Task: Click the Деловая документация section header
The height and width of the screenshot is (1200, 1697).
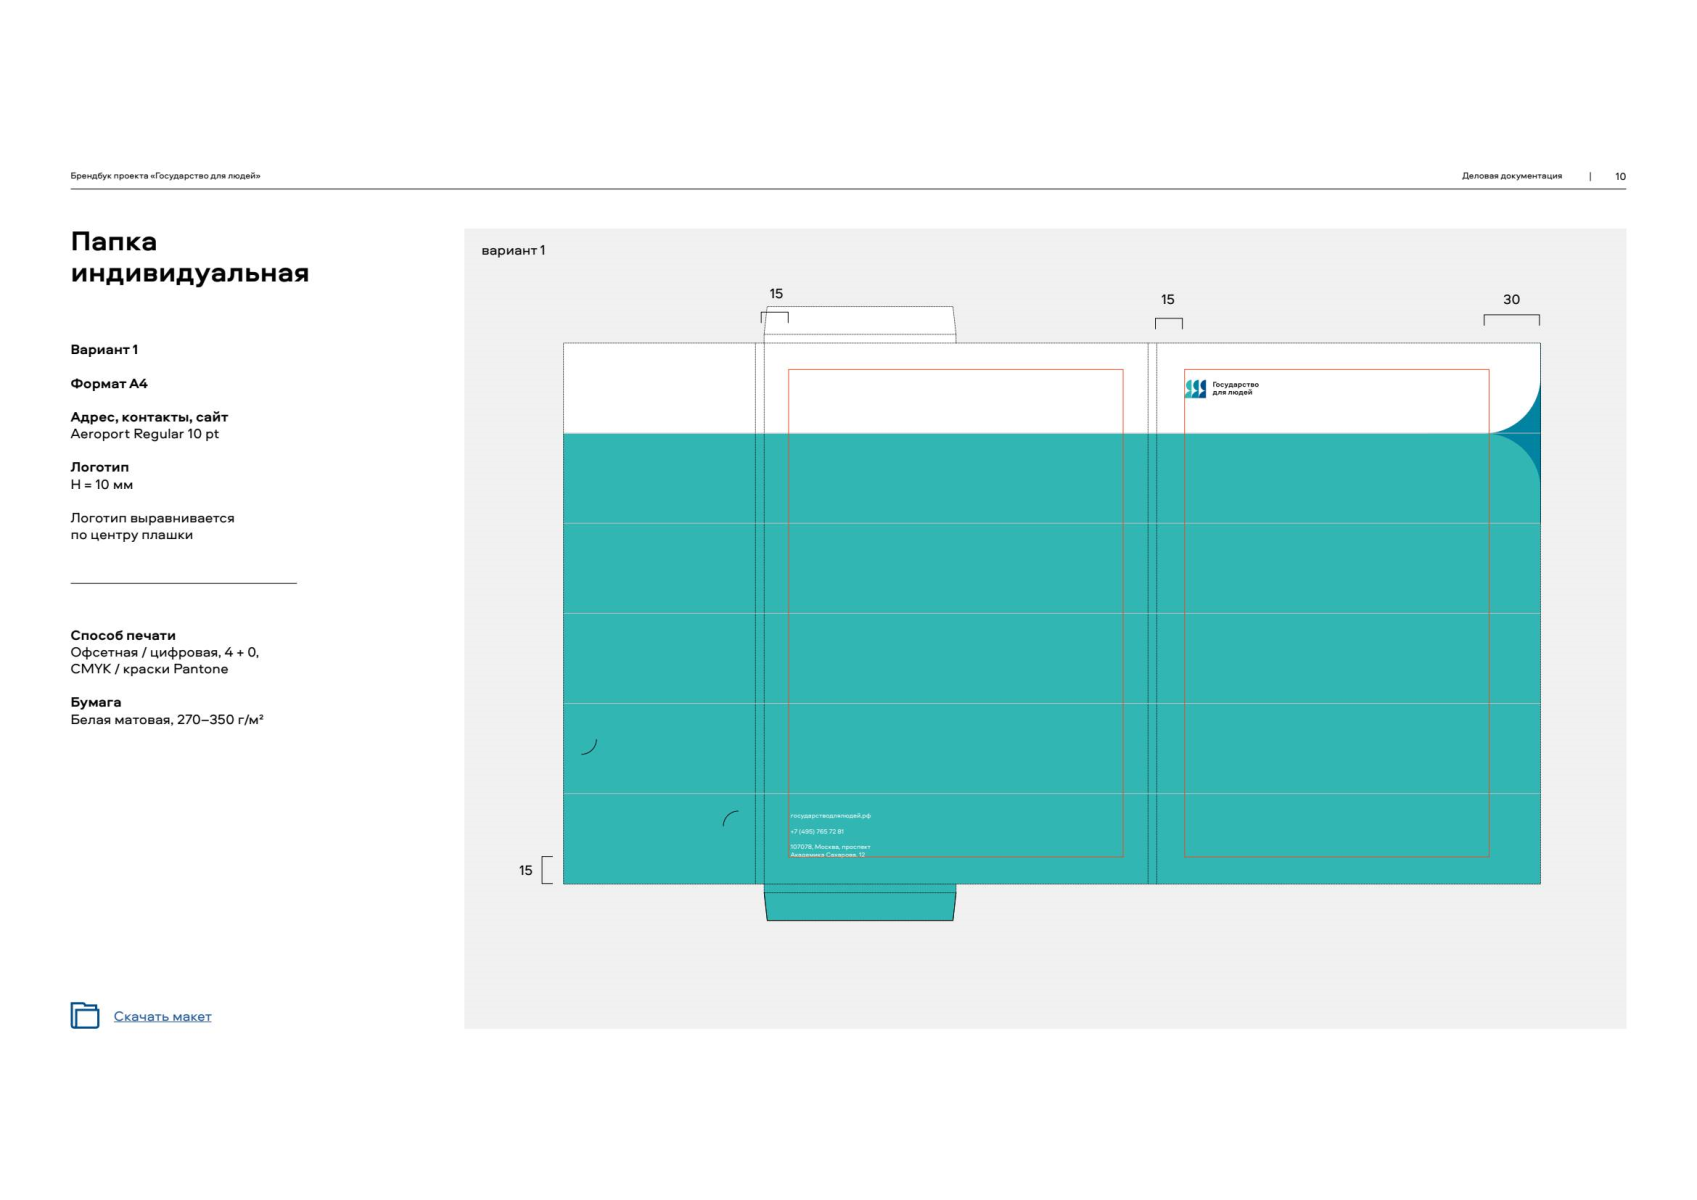Action: pyautogui.click(x=1511, y=176)
